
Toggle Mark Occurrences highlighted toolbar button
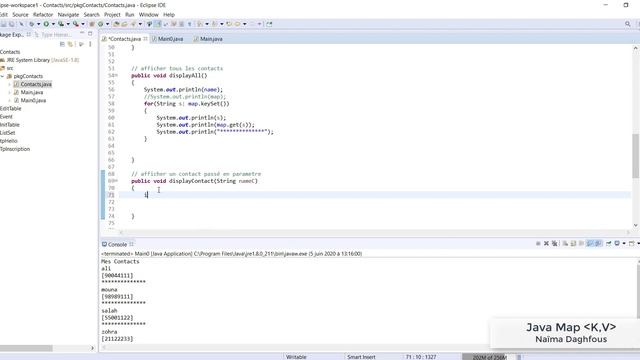click(x=158, y=24)
